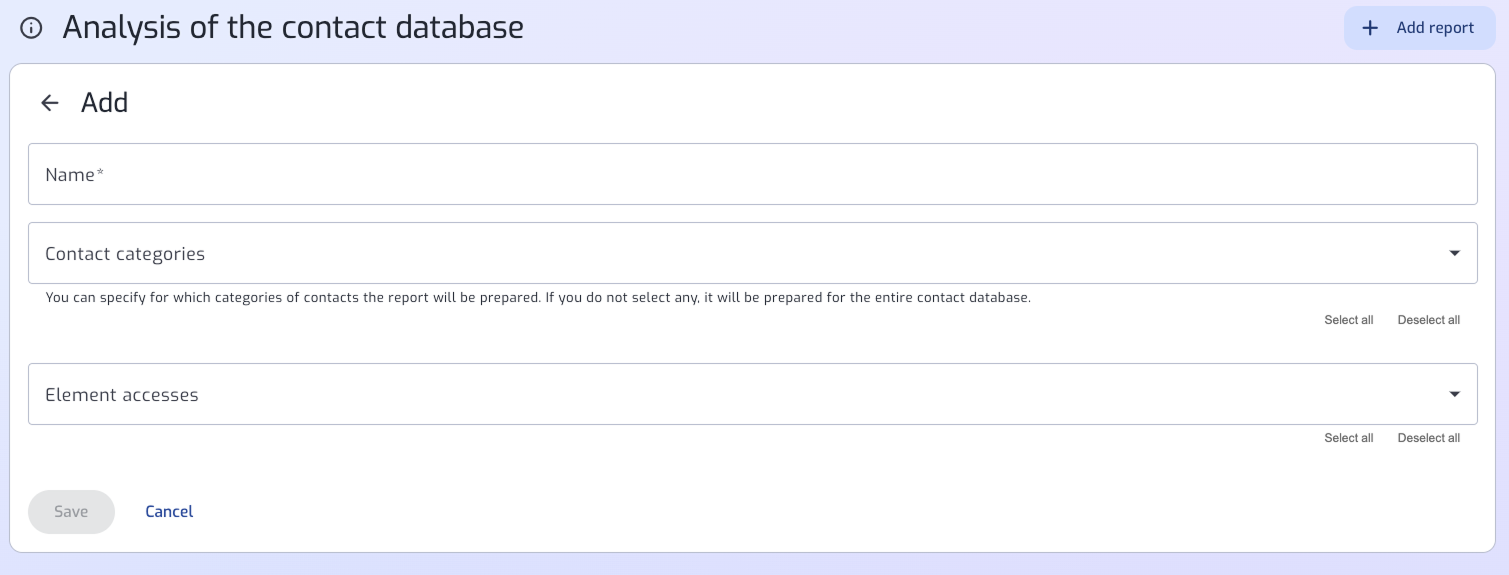Click the contact categories helper description text
Viewport: 1509px width, 575px height.
(538, 298)
